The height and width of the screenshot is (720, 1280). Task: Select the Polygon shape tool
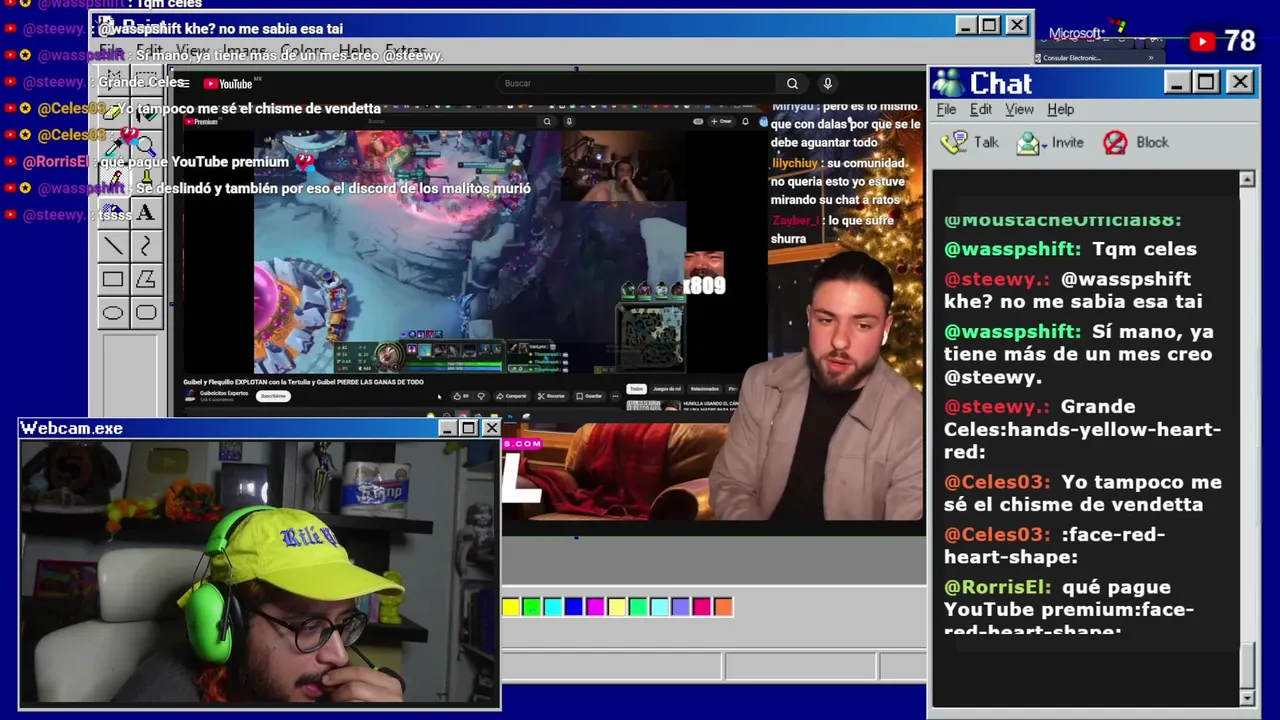click(146, 279)
